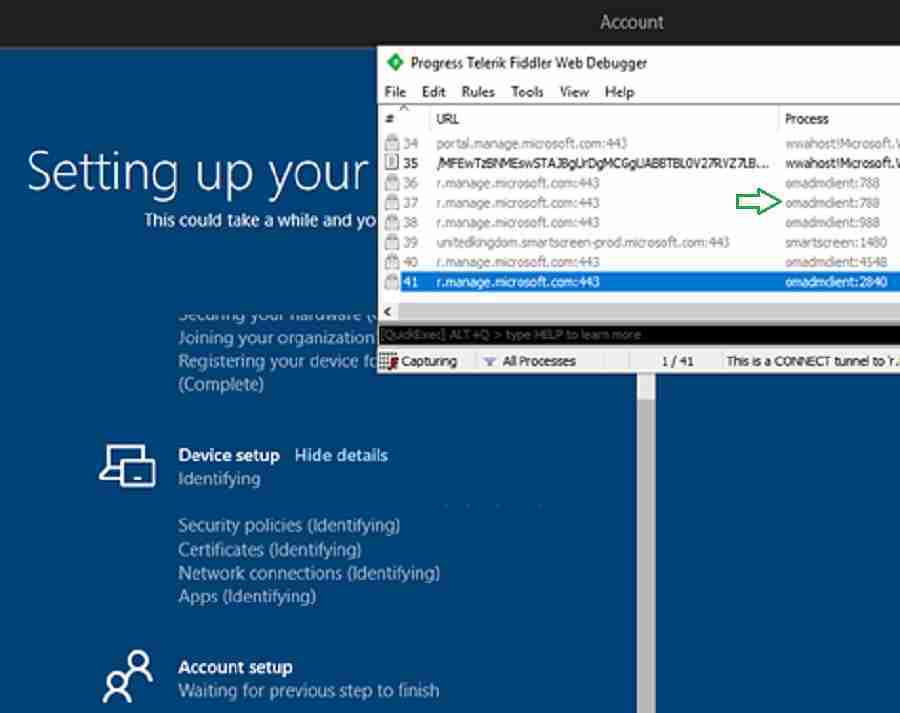The image size is (900, 713).
Task: Sort sessions by the URL column header
Action: coord(447,119)
